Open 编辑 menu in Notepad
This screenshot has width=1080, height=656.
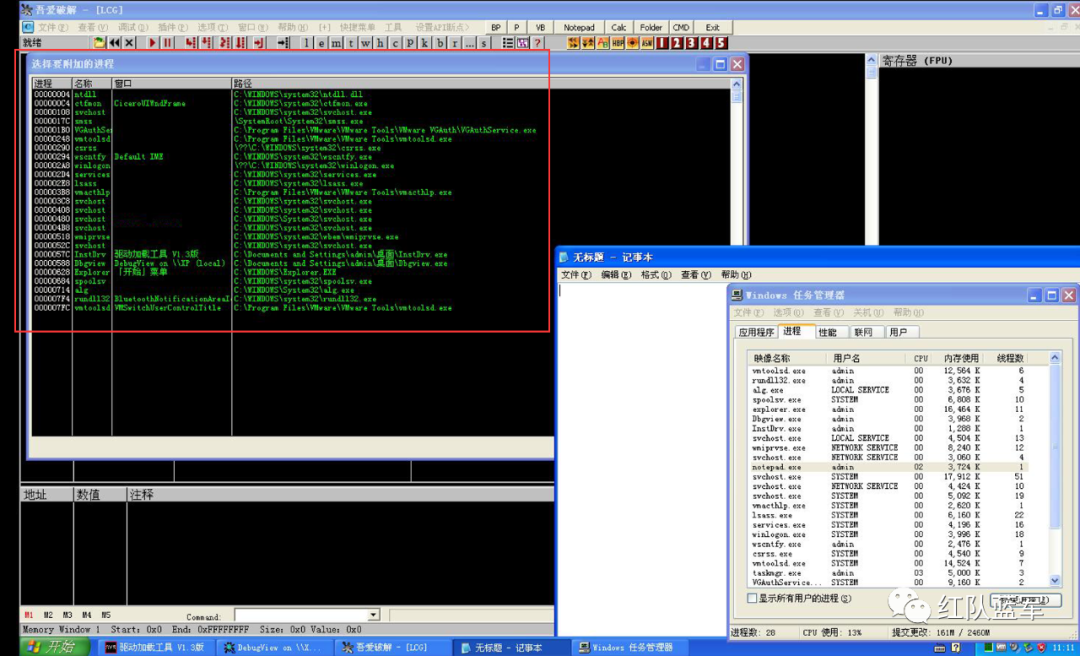616,275
